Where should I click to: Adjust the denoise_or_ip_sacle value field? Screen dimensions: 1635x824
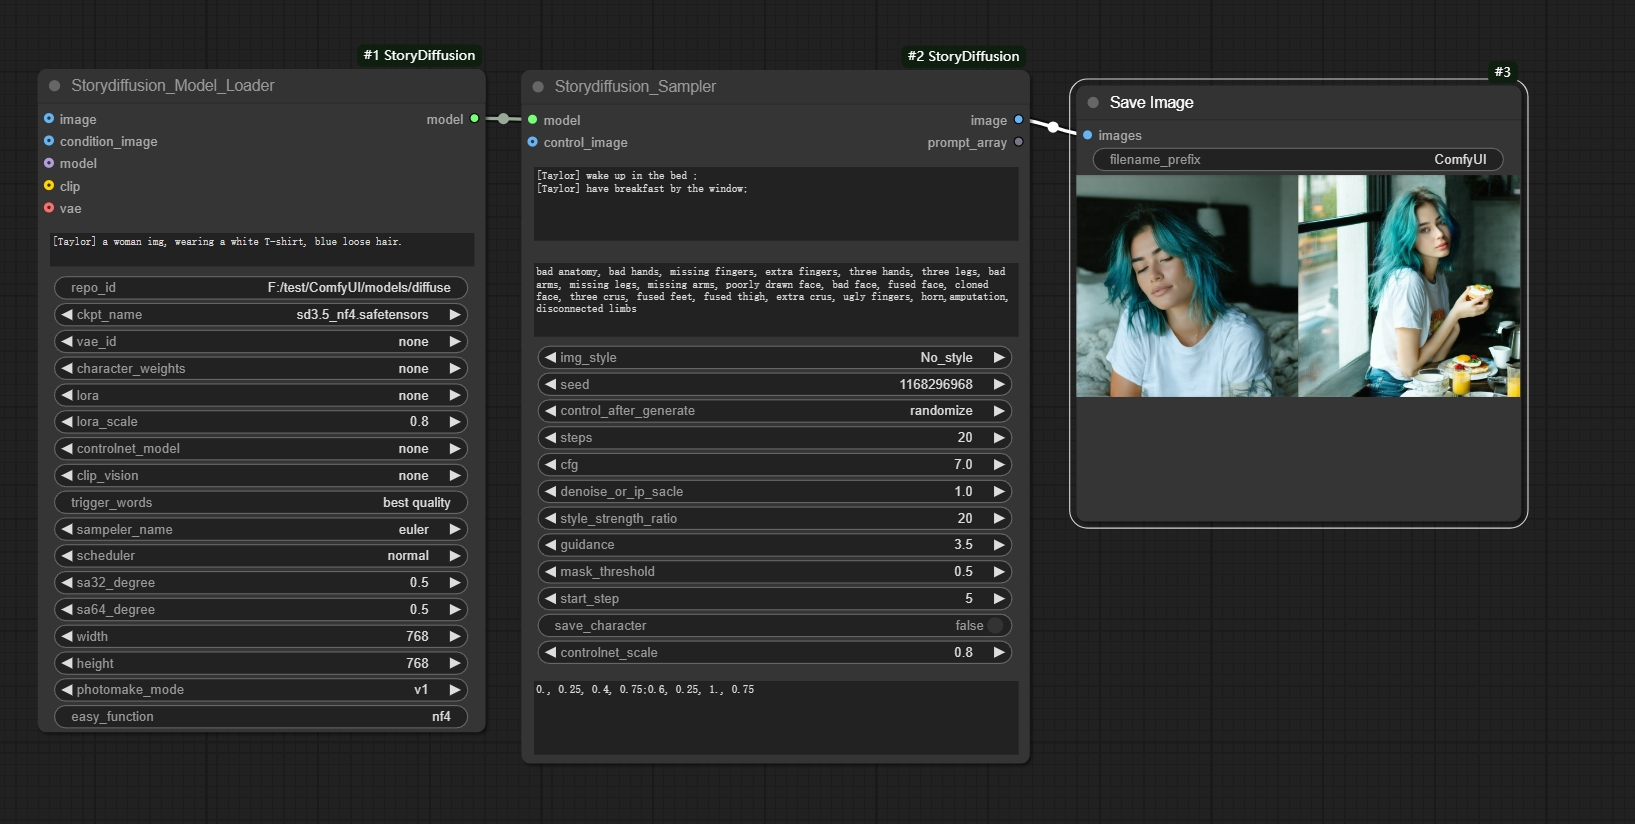click(775, 491)
